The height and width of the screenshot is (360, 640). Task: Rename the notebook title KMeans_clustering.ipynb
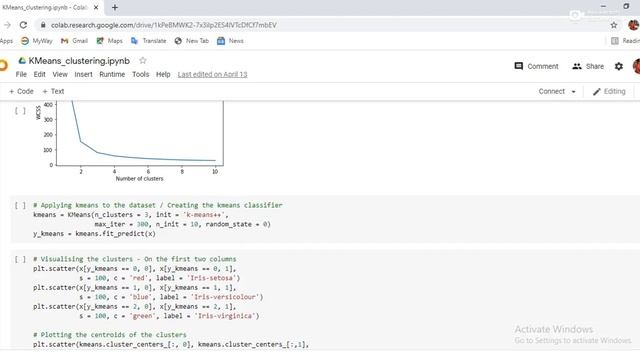[79, 61]
